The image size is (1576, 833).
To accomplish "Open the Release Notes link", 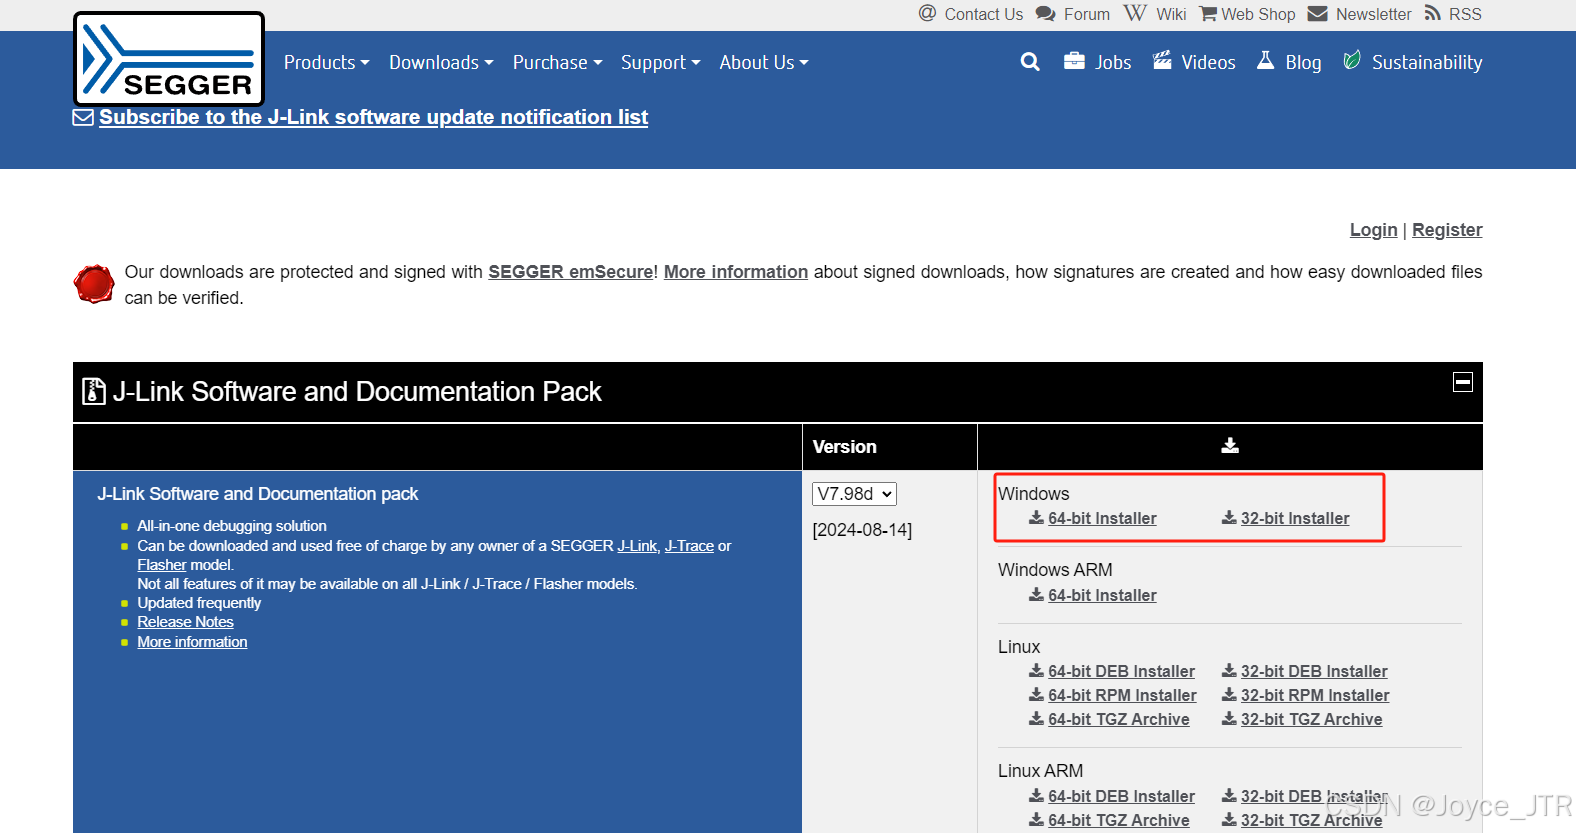I will point(185,622).
